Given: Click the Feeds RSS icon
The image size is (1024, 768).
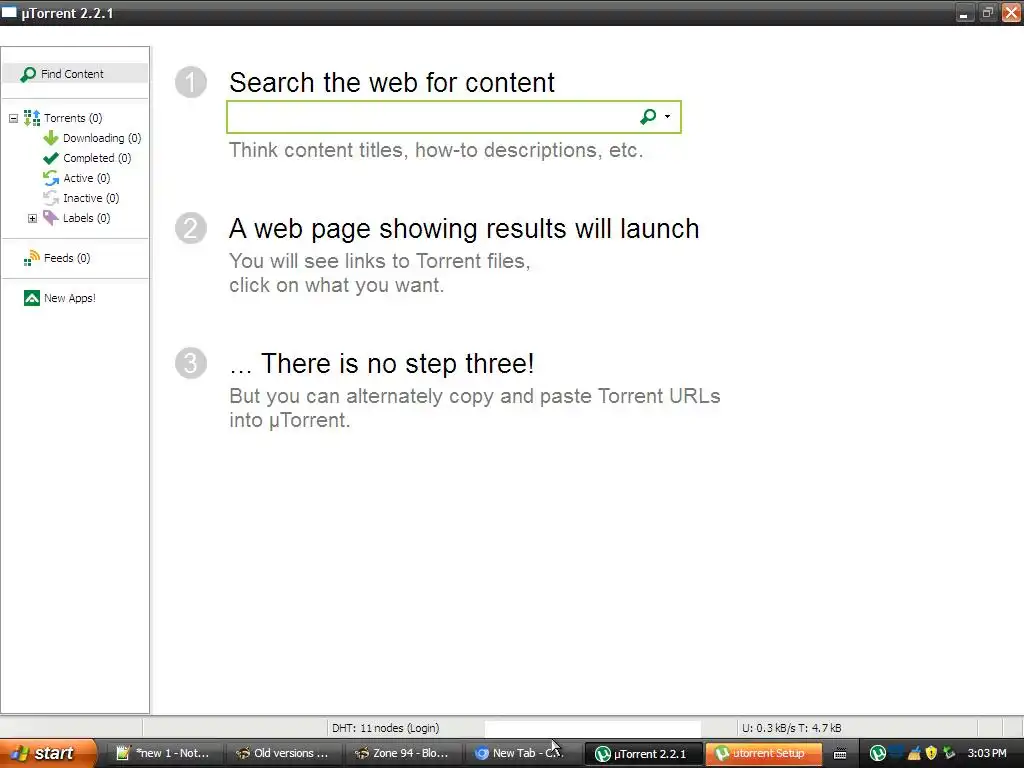Looking at the screenshot, I should pyautogui.click(x=32, y=259).
